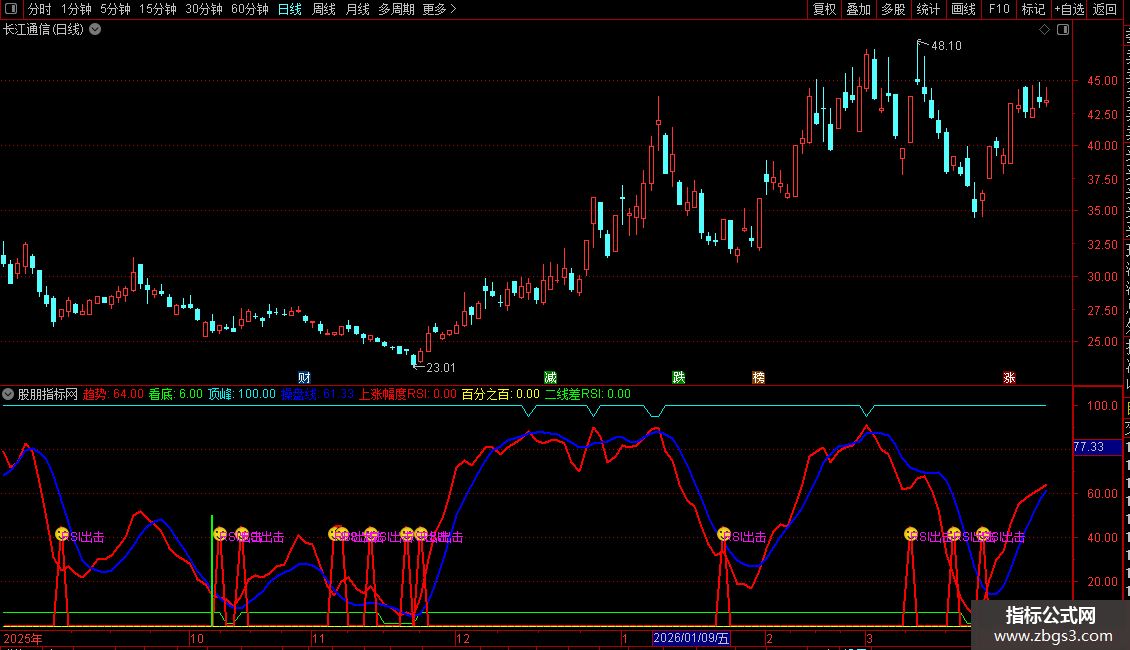Click the 跌 event marker icon
Screen dimensions: 1130x650
(x=679, y=378)
